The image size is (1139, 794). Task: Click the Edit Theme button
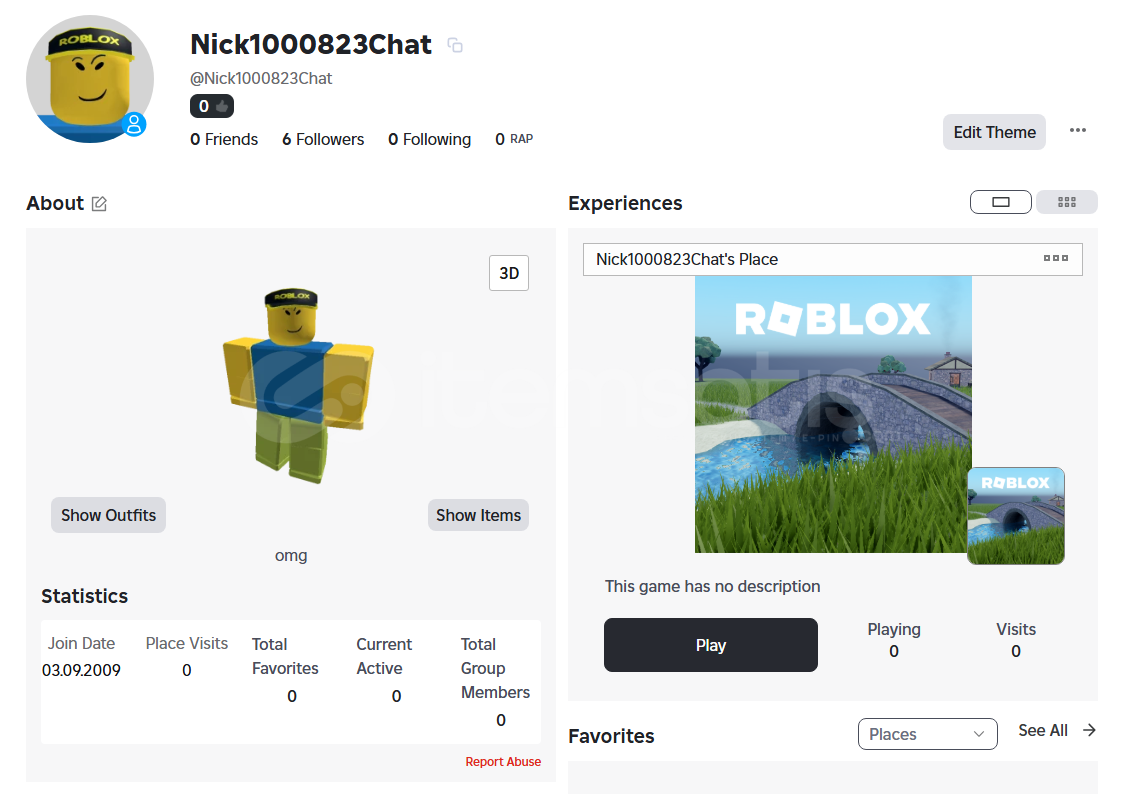[x=994, y=132]
